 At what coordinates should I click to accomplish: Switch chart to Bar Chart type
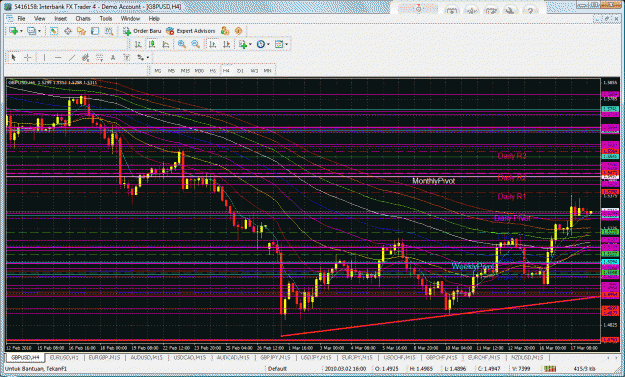coord(138,44)
